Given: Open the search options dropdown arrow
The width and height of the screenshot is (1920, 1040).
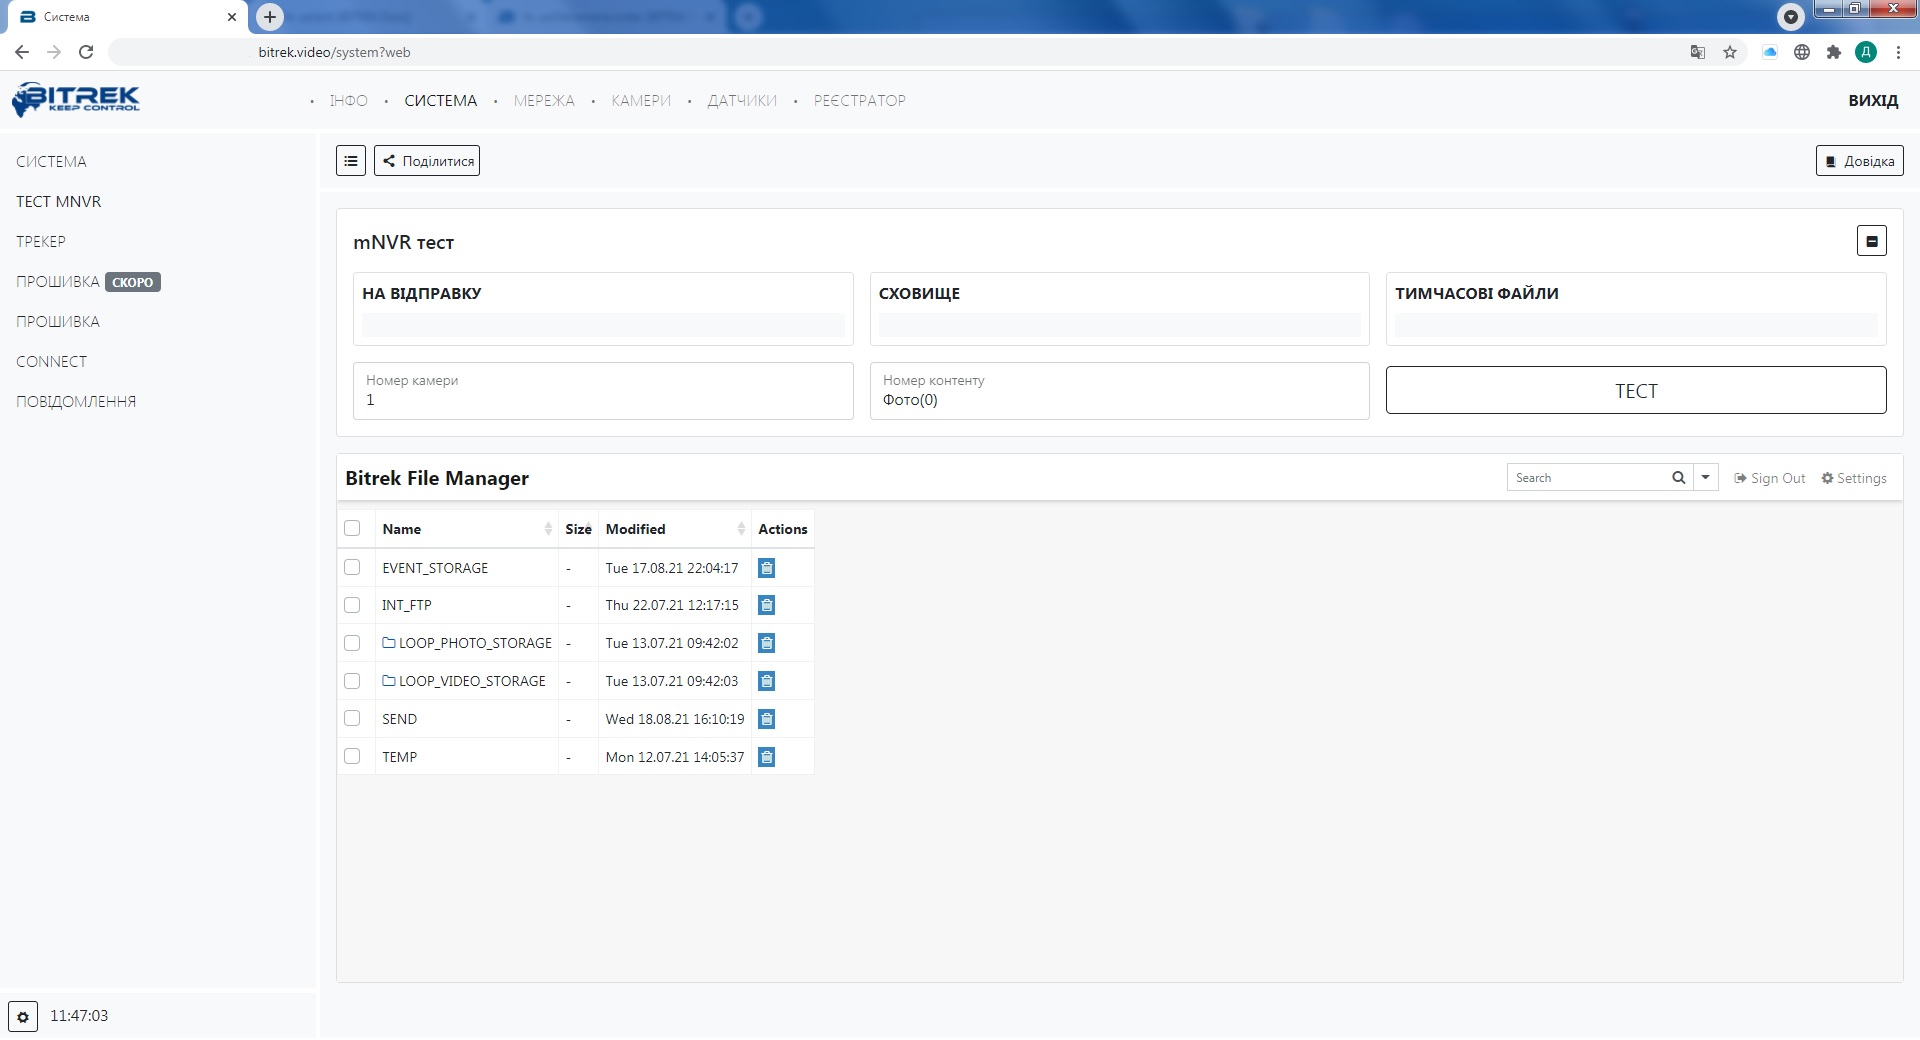Looking at the screenshot, I should 1705,478.
